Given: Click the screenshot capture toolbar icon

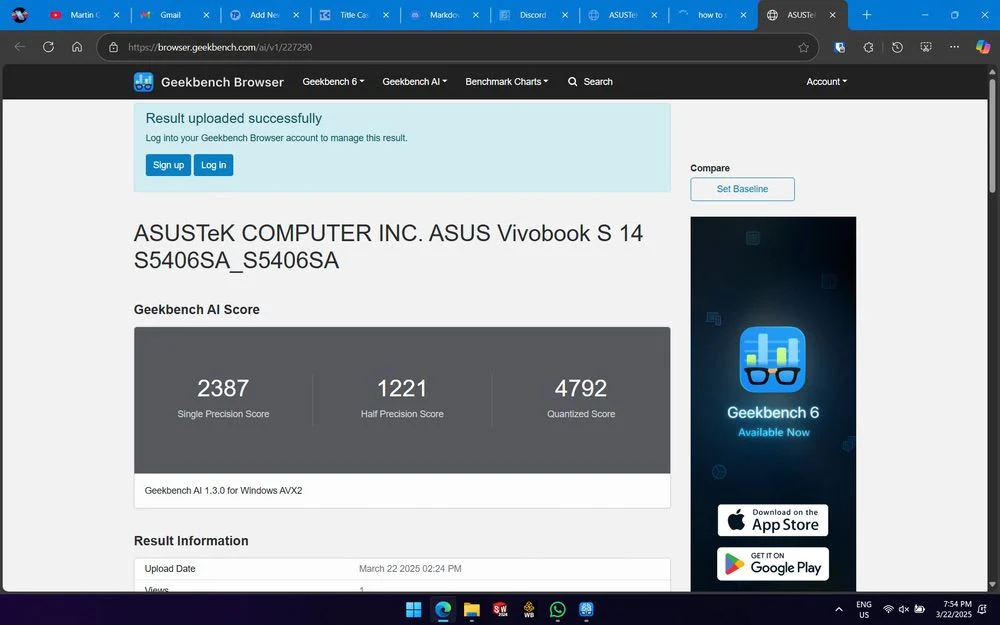Looking at the screenshot, I should 926,47.
